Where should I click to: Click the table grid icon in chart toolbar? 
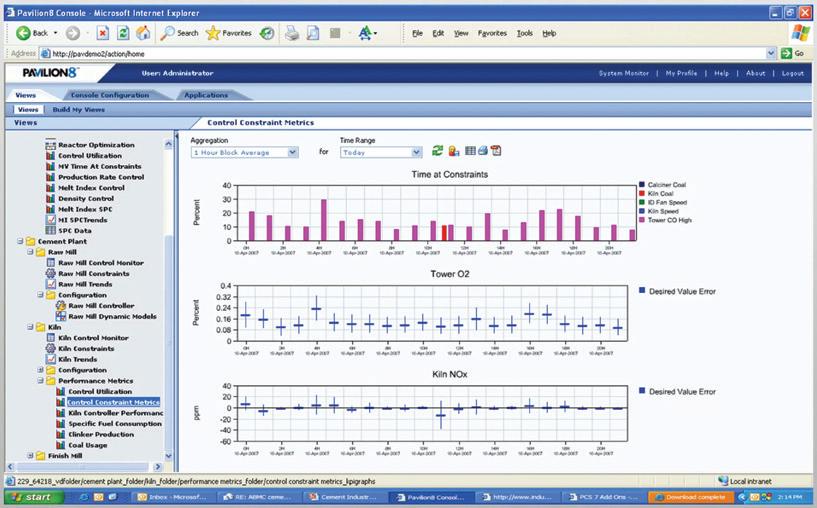point(470,151)
